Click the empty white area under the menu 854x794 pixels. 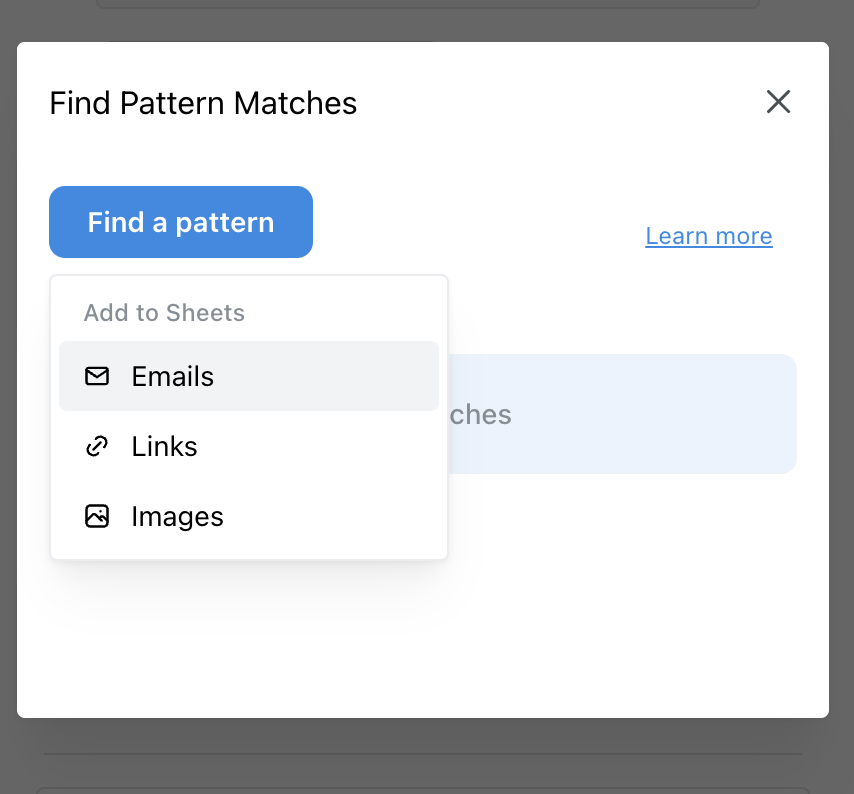pyautogui.click(x=300, y=640)
